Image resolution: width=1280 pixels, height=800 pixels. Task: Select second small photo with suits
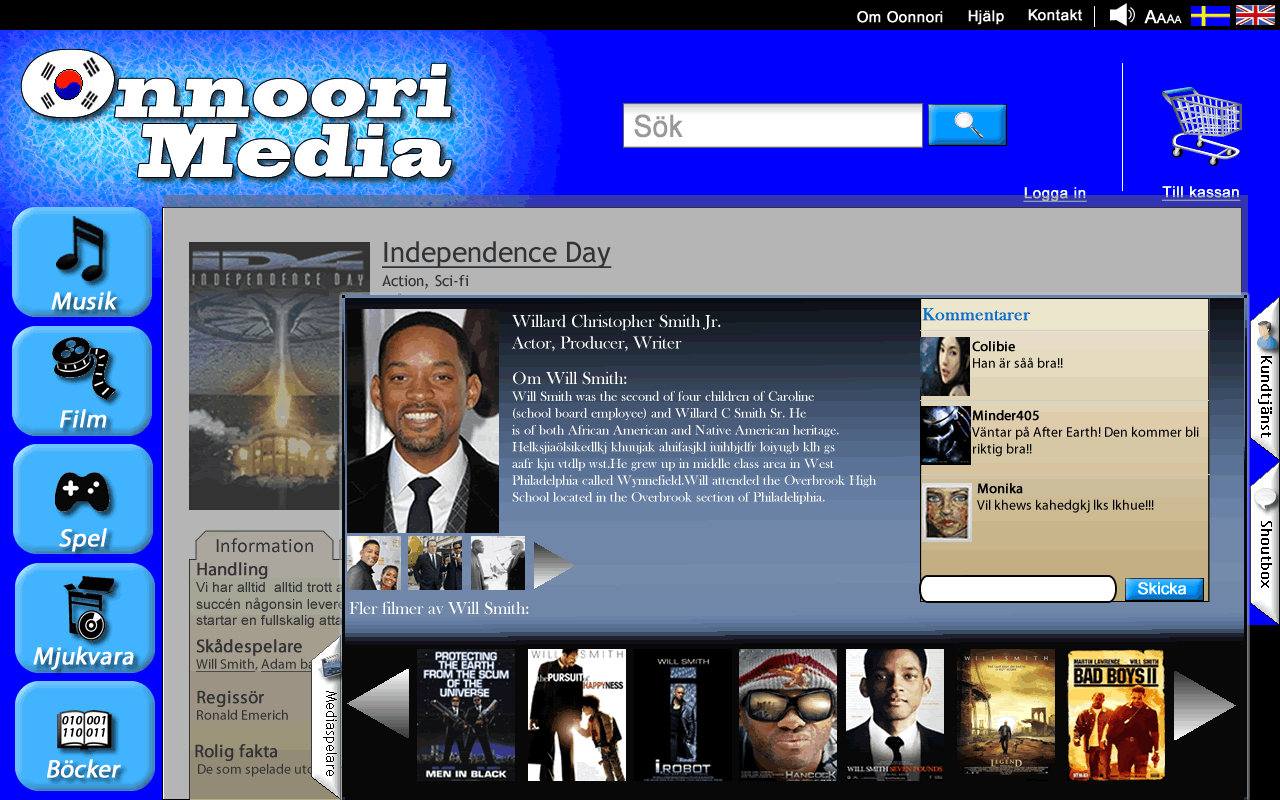click(x=435, y=563)
